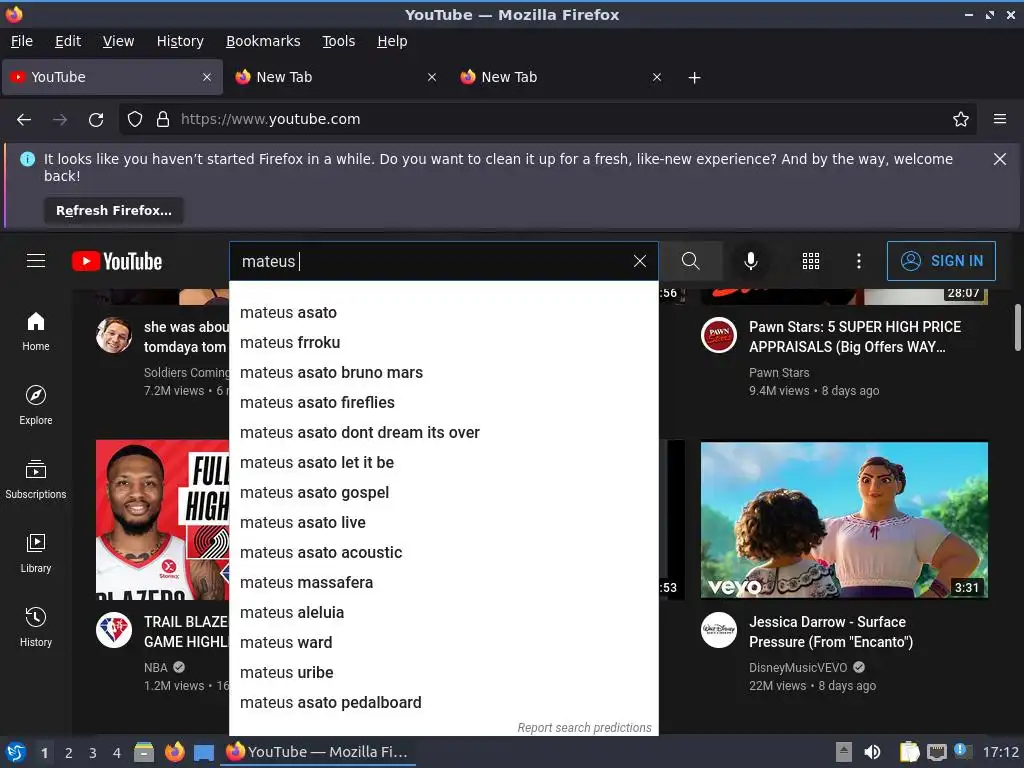
Task: Choose 'mateus asato dont dream its over'
Action: (443, 433)
